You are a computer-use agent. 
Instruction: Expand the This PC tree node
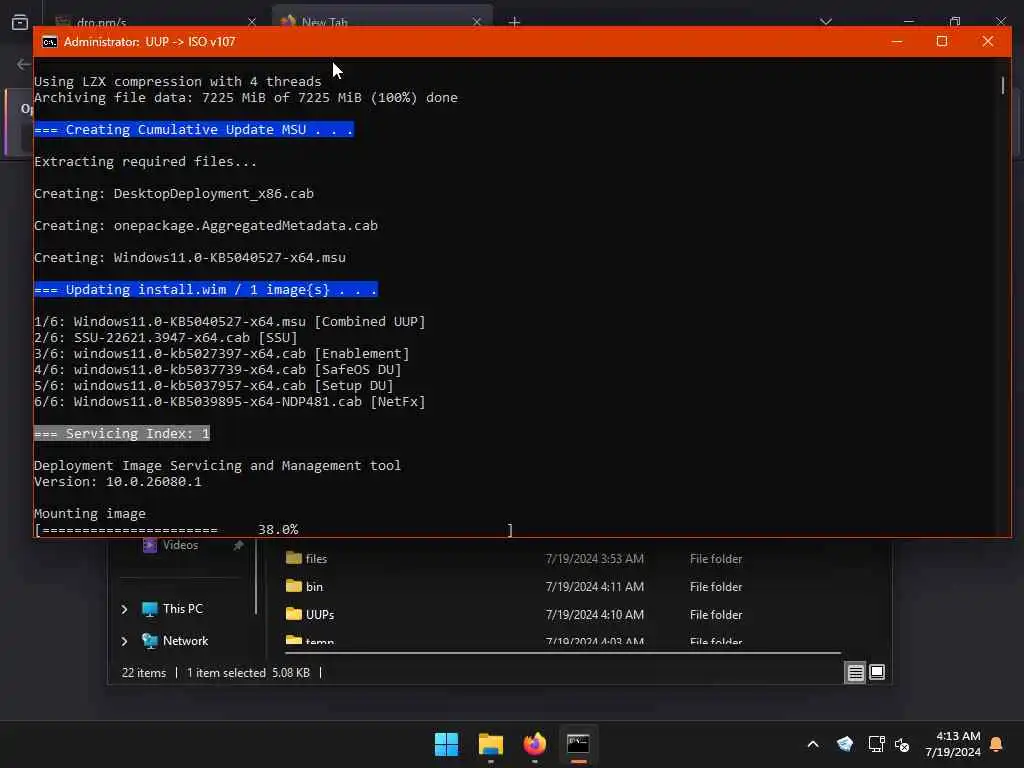pos(124,609)
